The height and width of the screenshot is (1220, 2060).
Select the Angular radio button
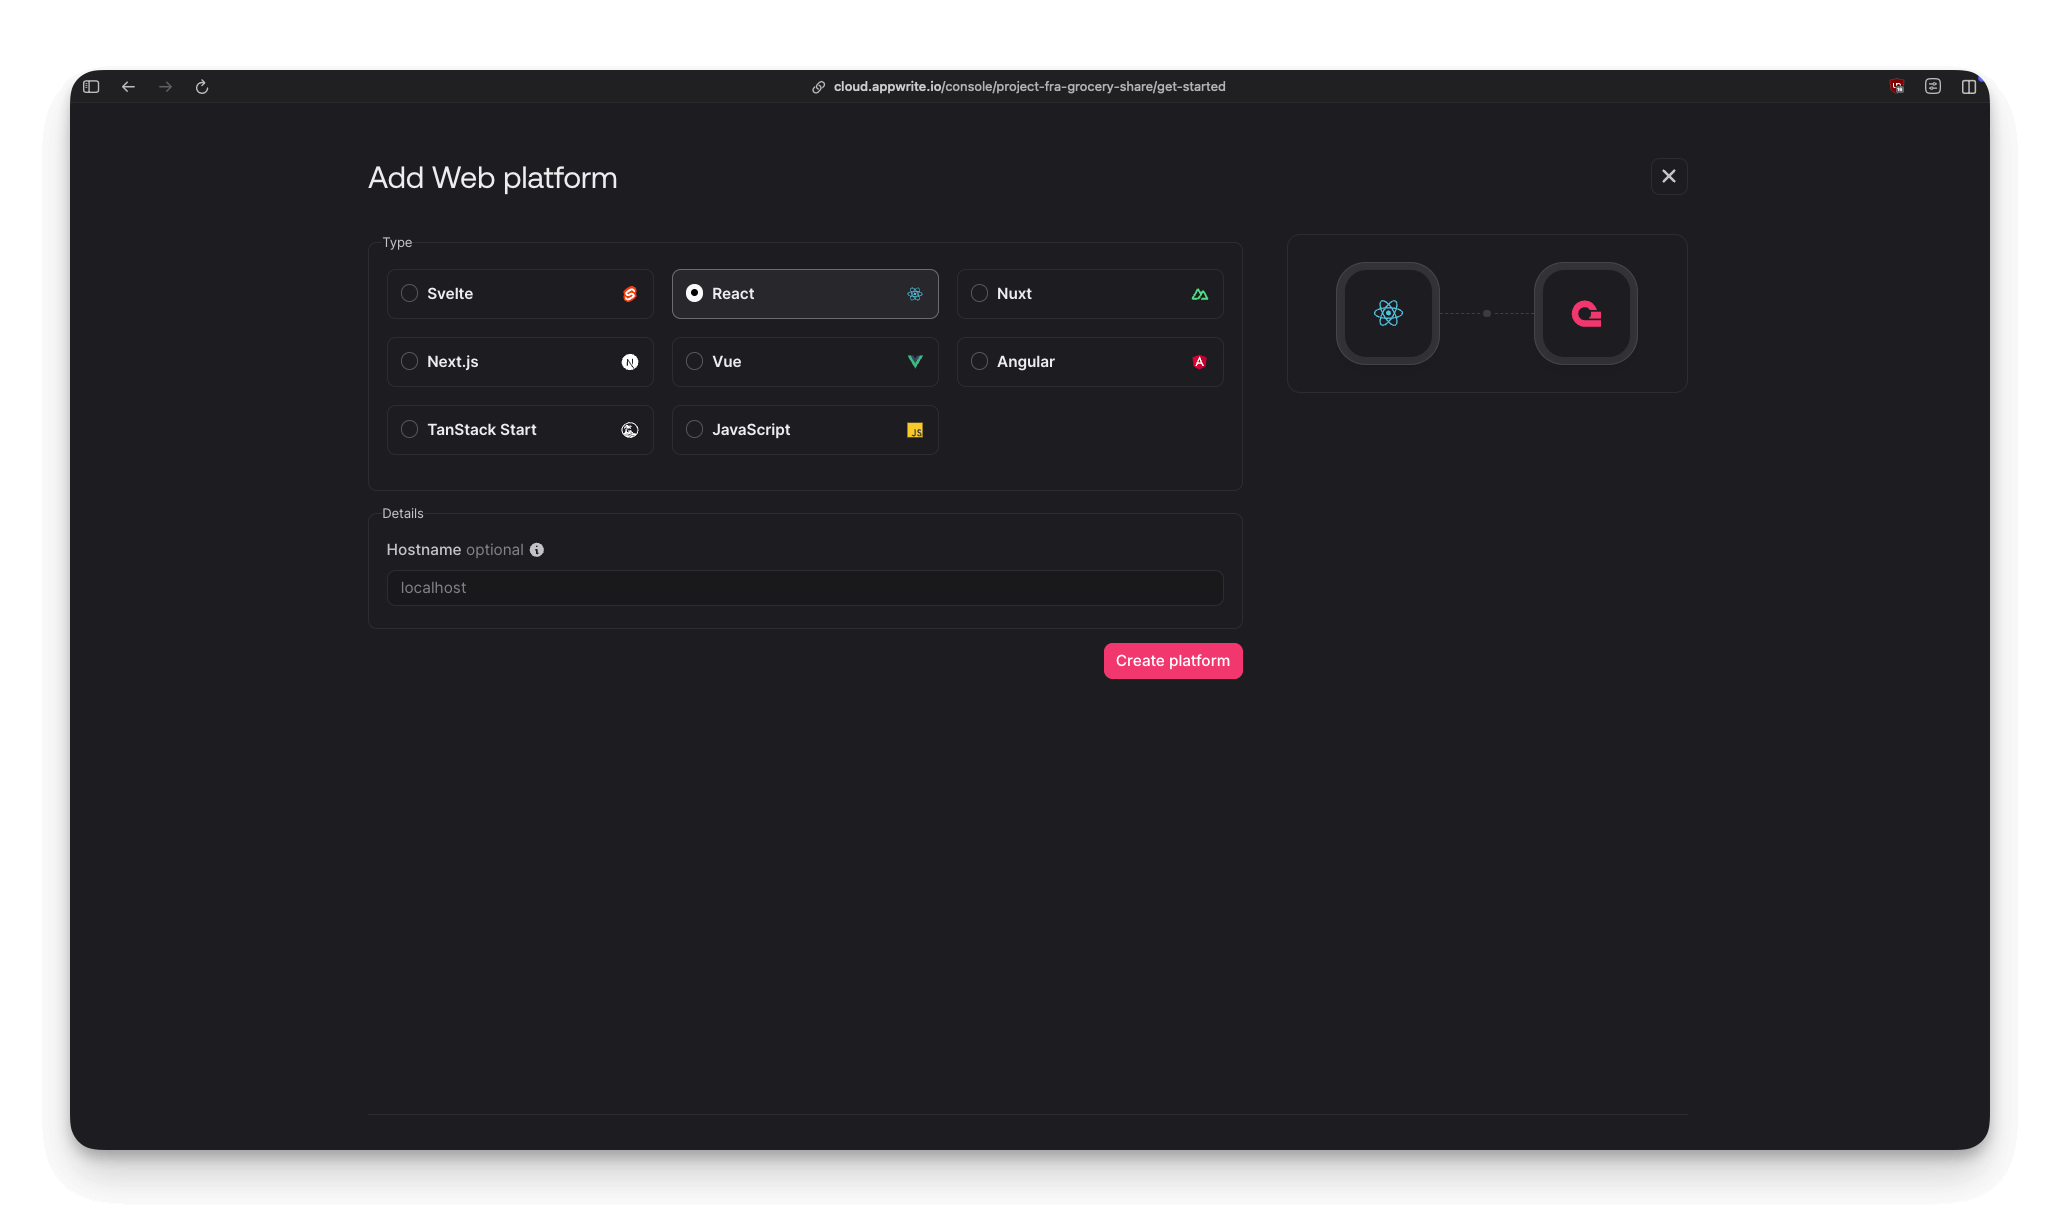pos(978,361)
